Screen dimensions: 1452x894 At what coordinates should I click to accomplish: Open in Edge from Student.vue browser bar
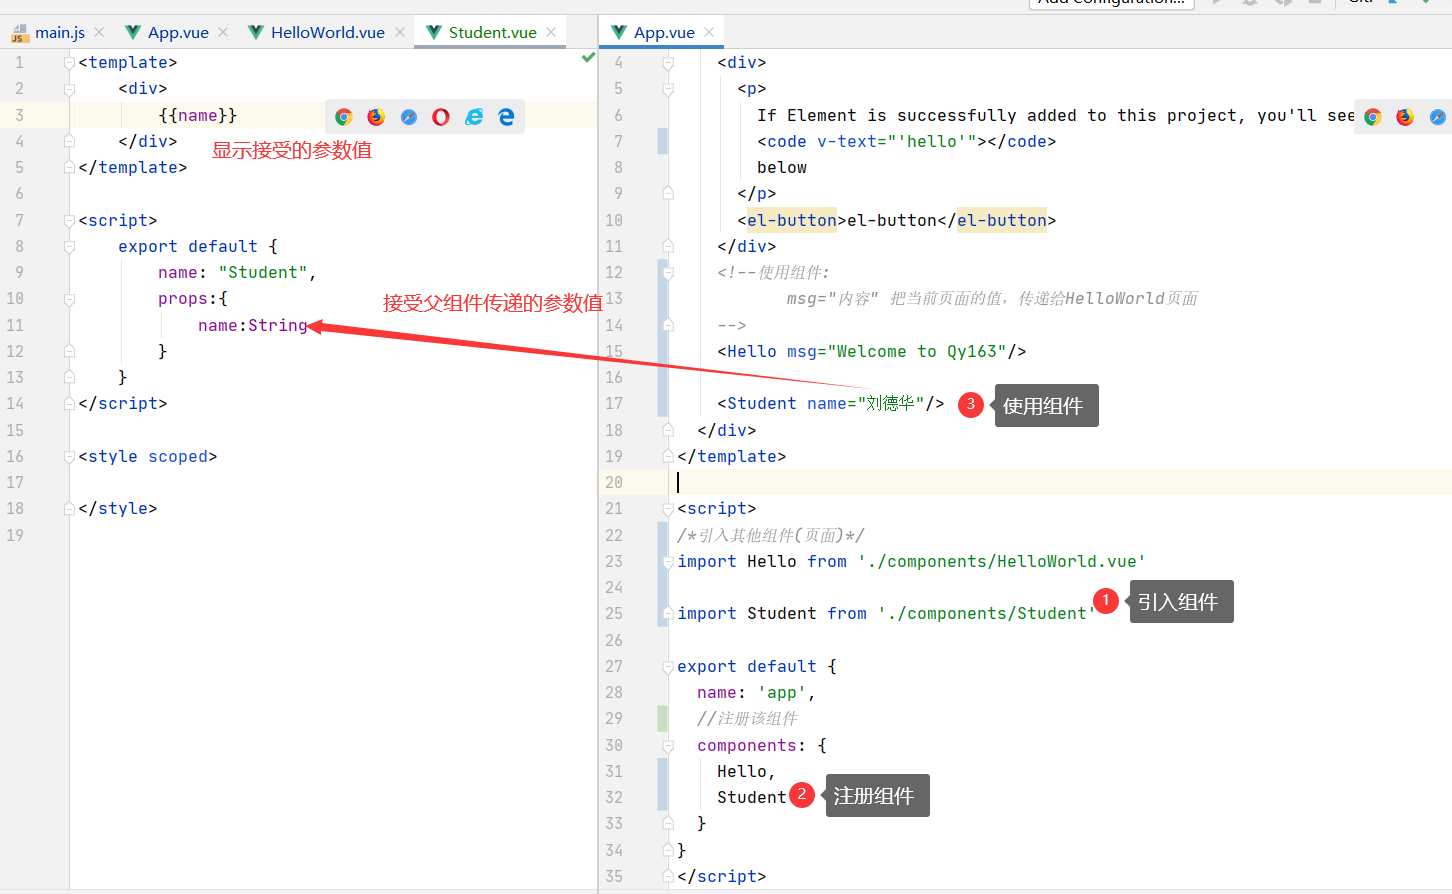coord(507,117)
